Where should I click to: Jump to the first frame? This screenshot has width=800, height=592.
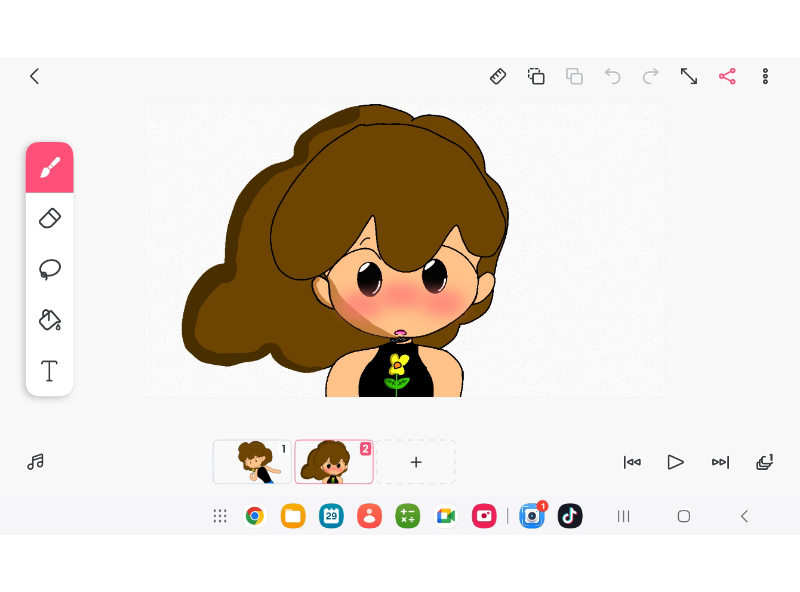coord(632,462)
